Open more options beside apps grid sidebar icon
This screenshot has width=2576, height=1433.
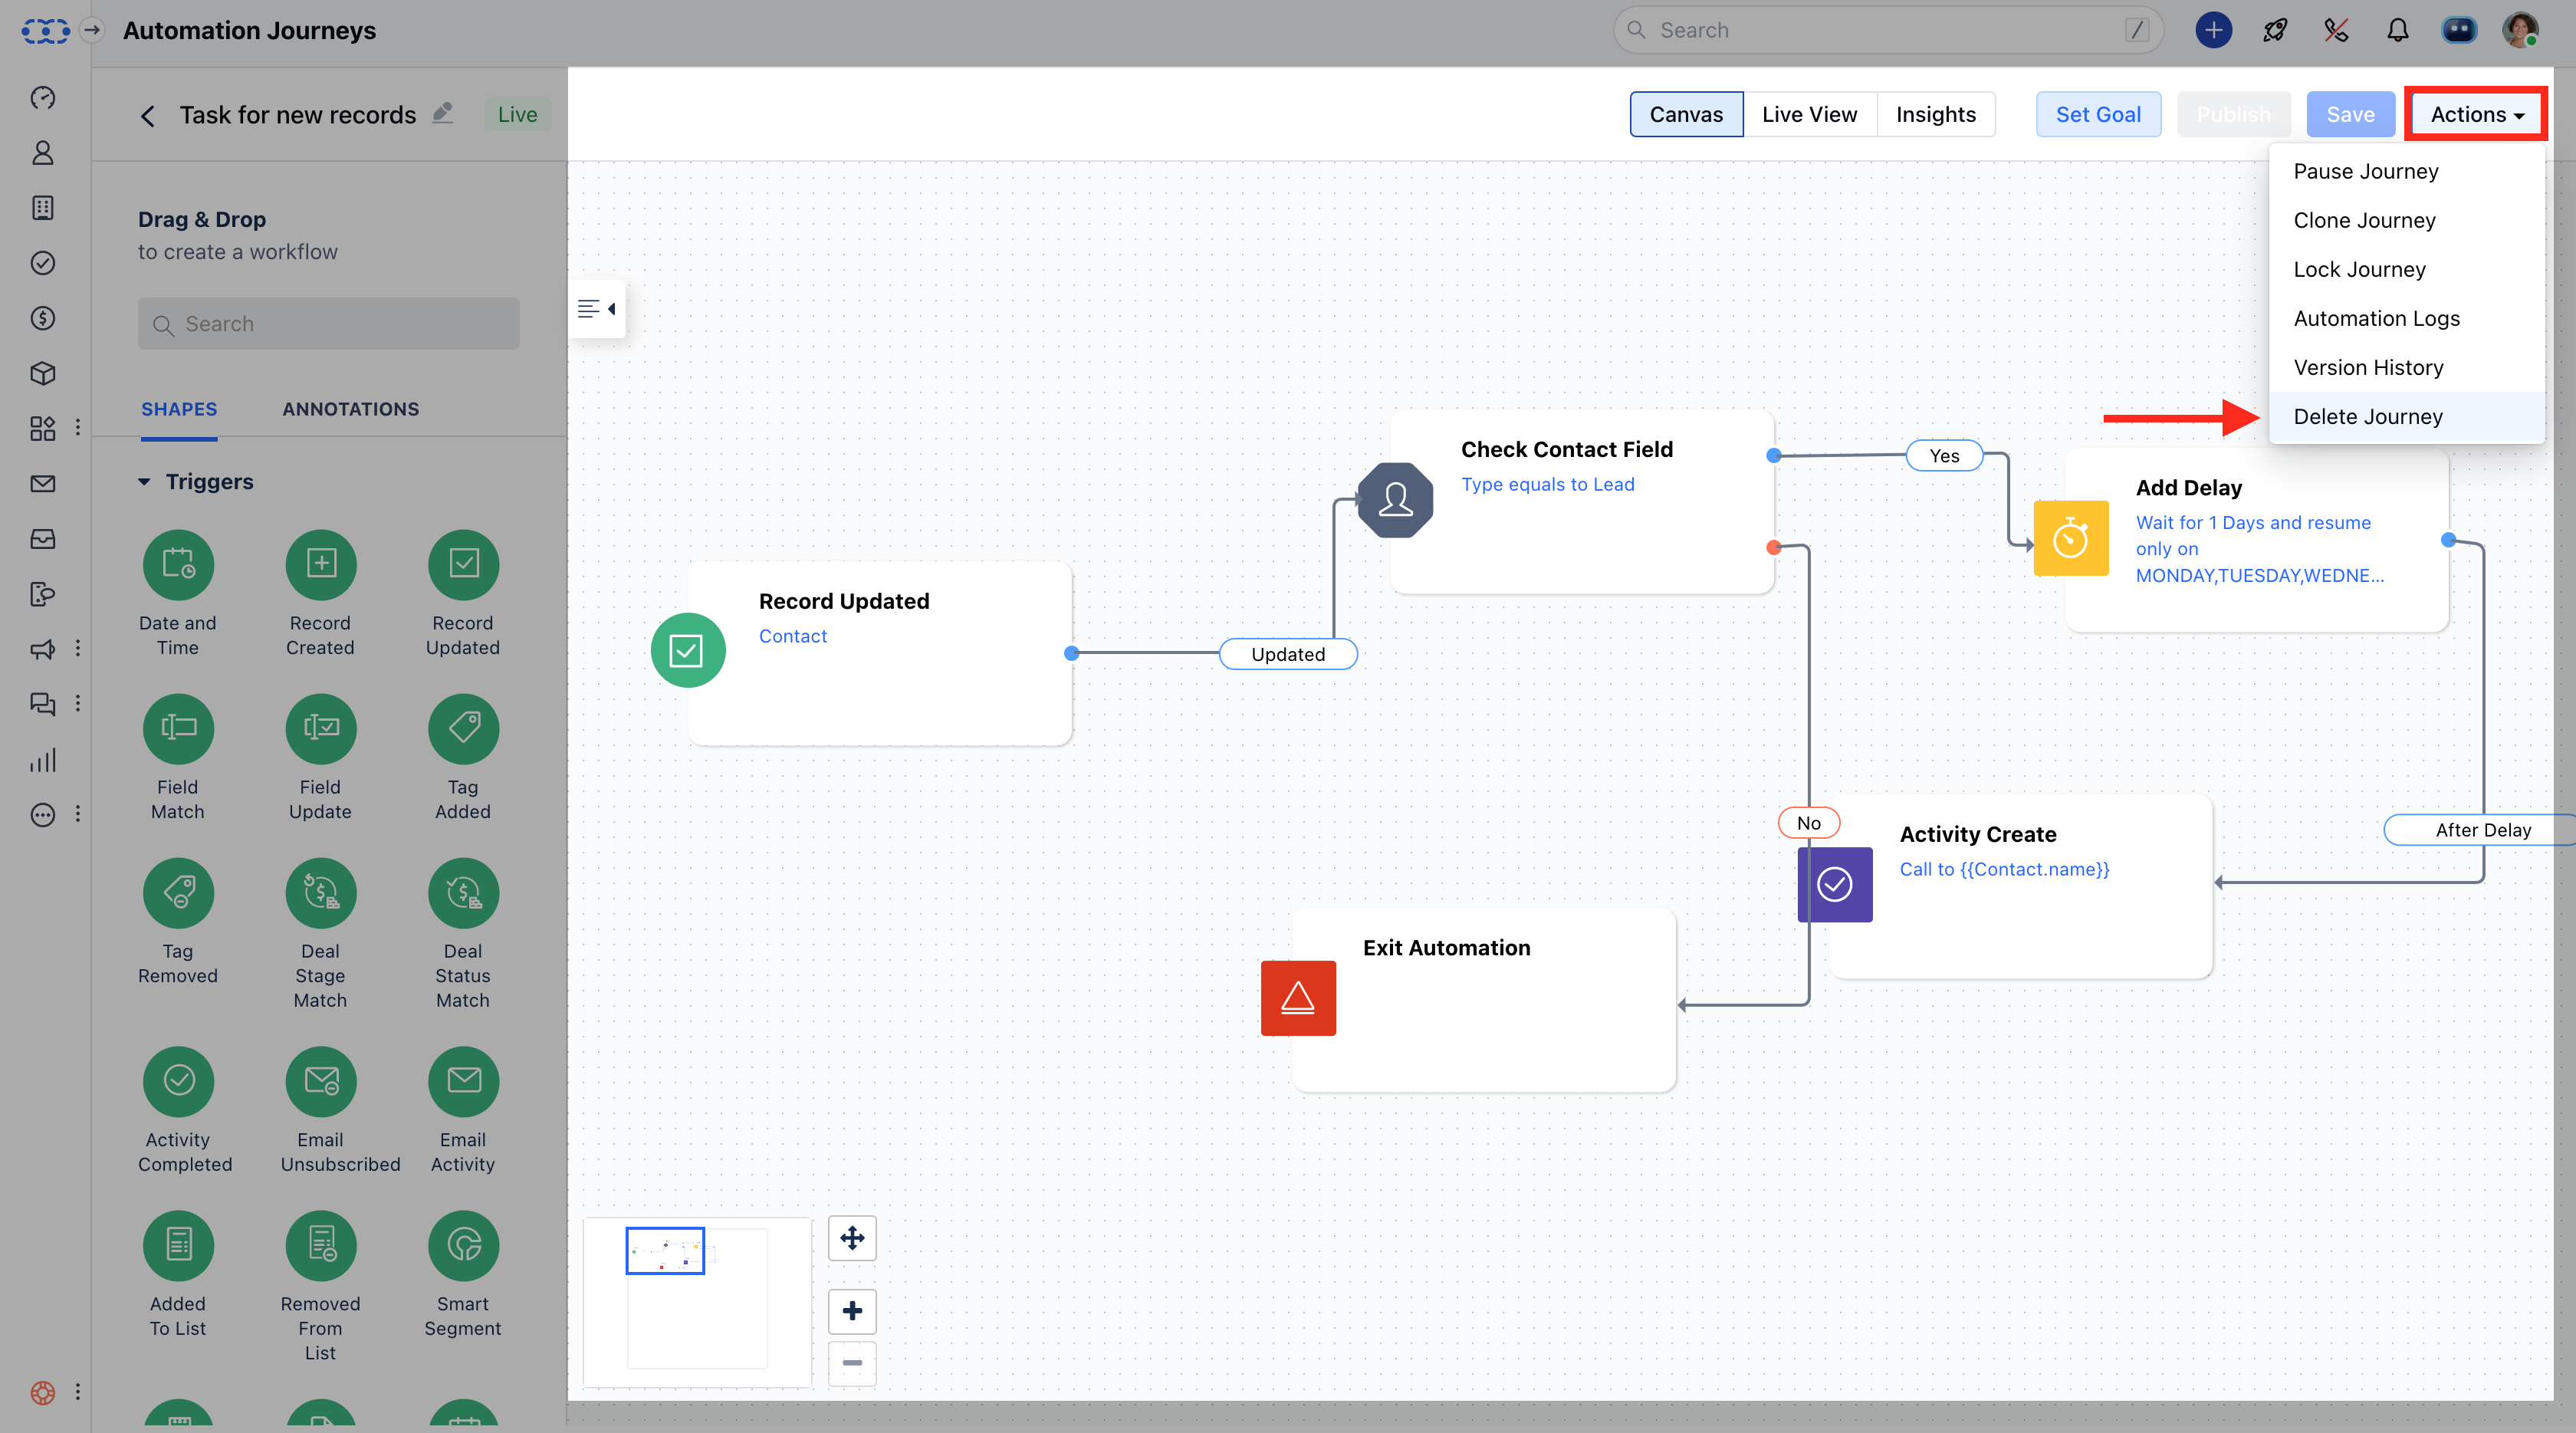point(78,428)
